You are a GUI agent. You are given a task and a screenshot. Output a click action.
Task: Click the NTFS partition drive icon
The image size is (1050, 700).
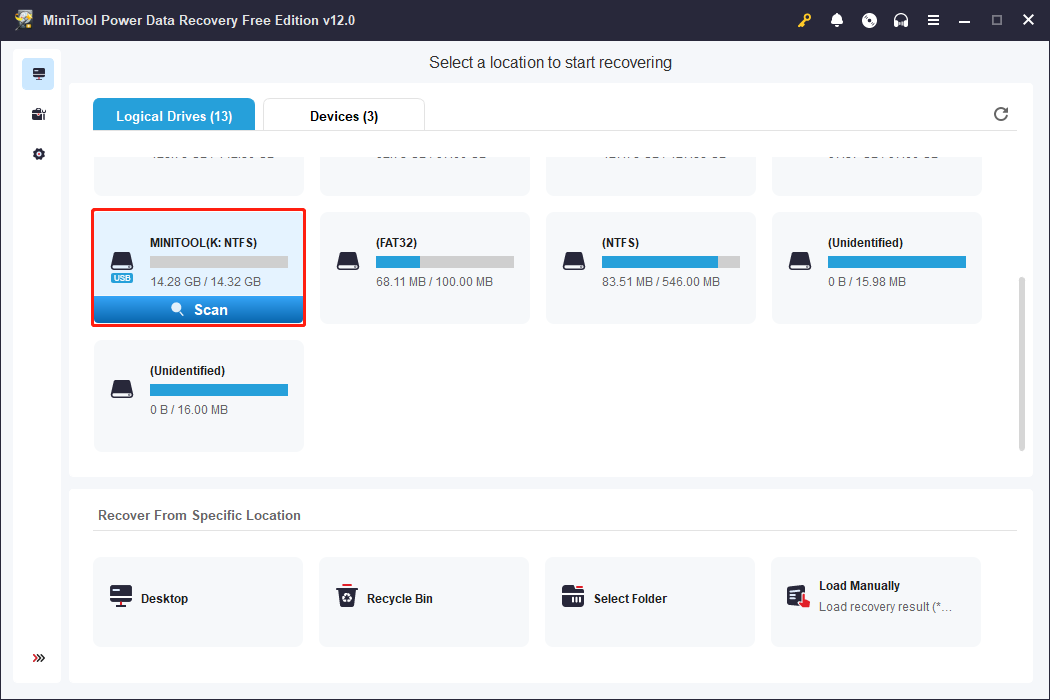(574, 261)
